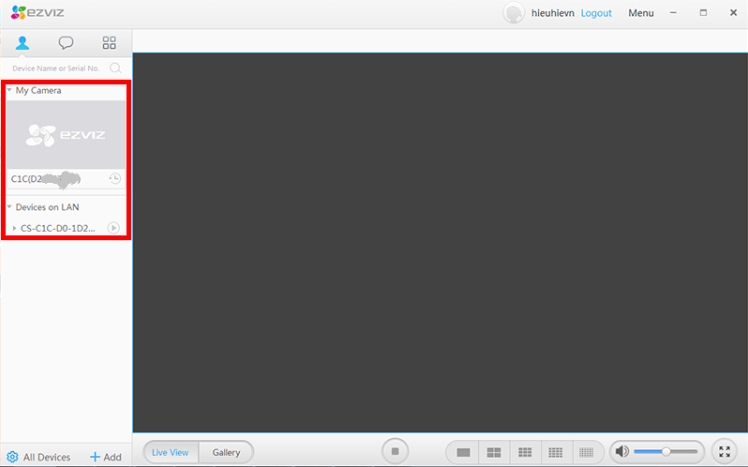Viewport: 748px width, 467px height.
Task: Open the messages speech bubble tab
Action: pos(66,43)
